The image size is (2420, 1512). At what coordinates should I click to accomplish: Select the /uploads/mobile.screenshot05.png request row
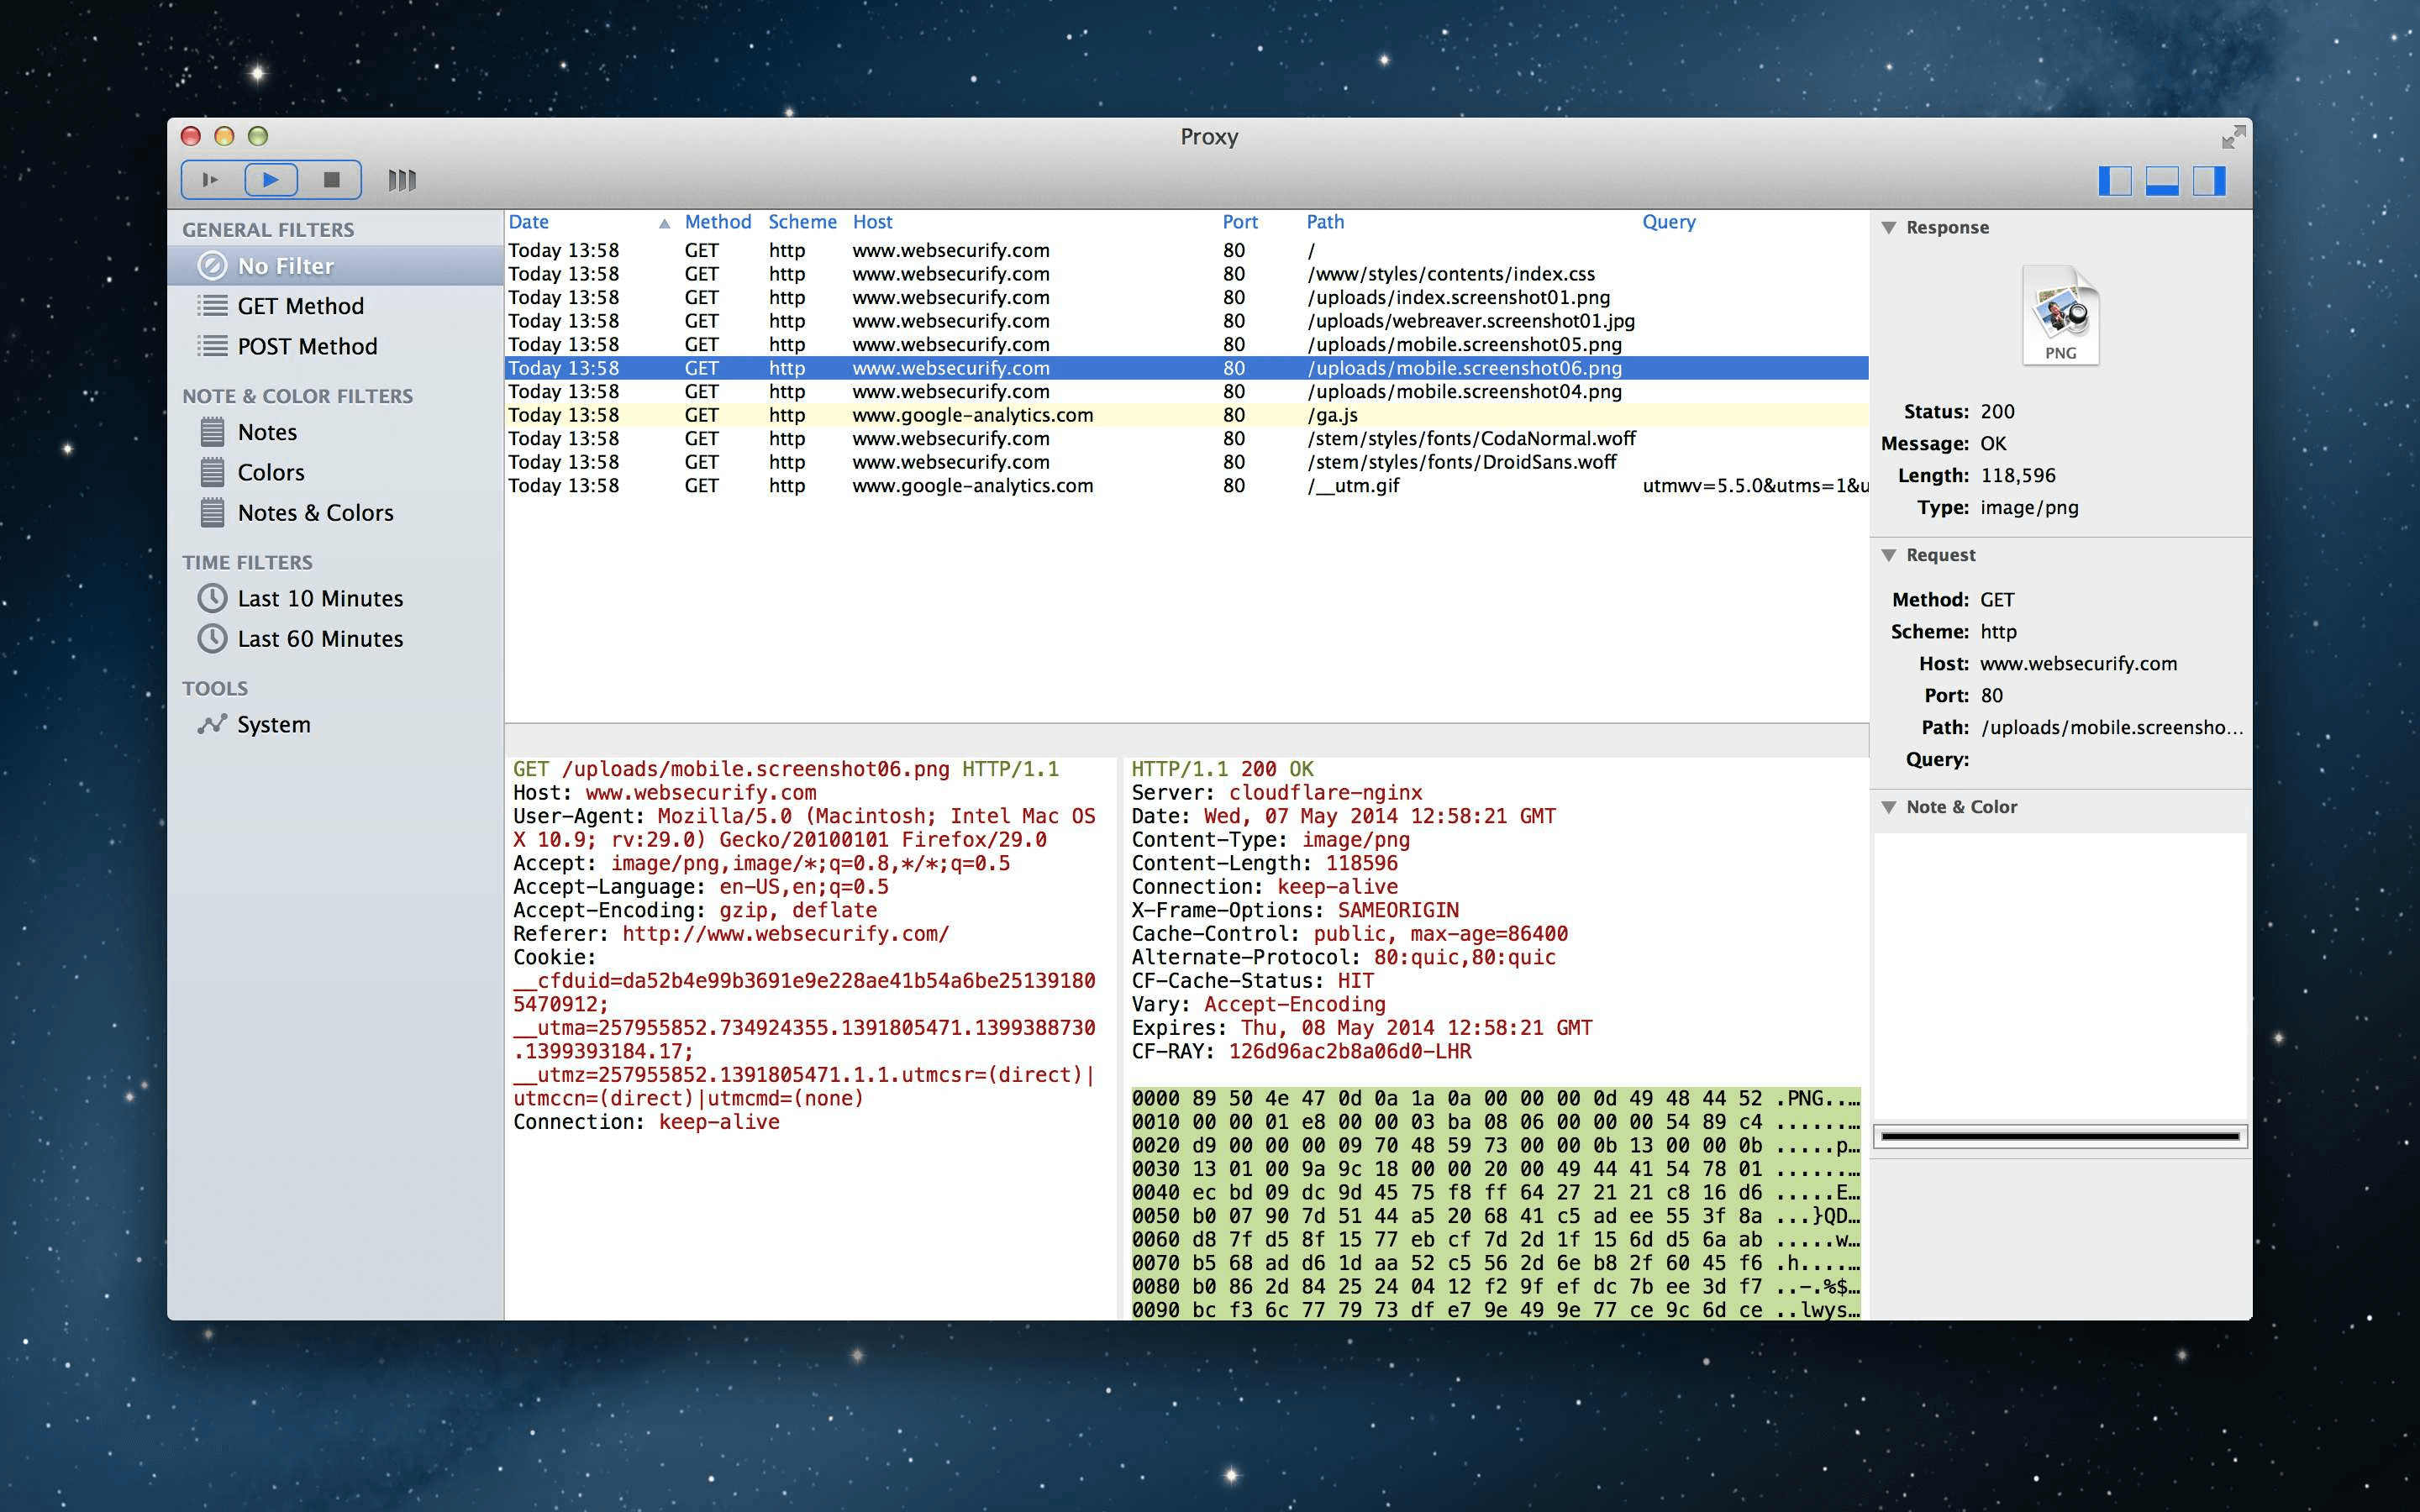point(1186,345)
